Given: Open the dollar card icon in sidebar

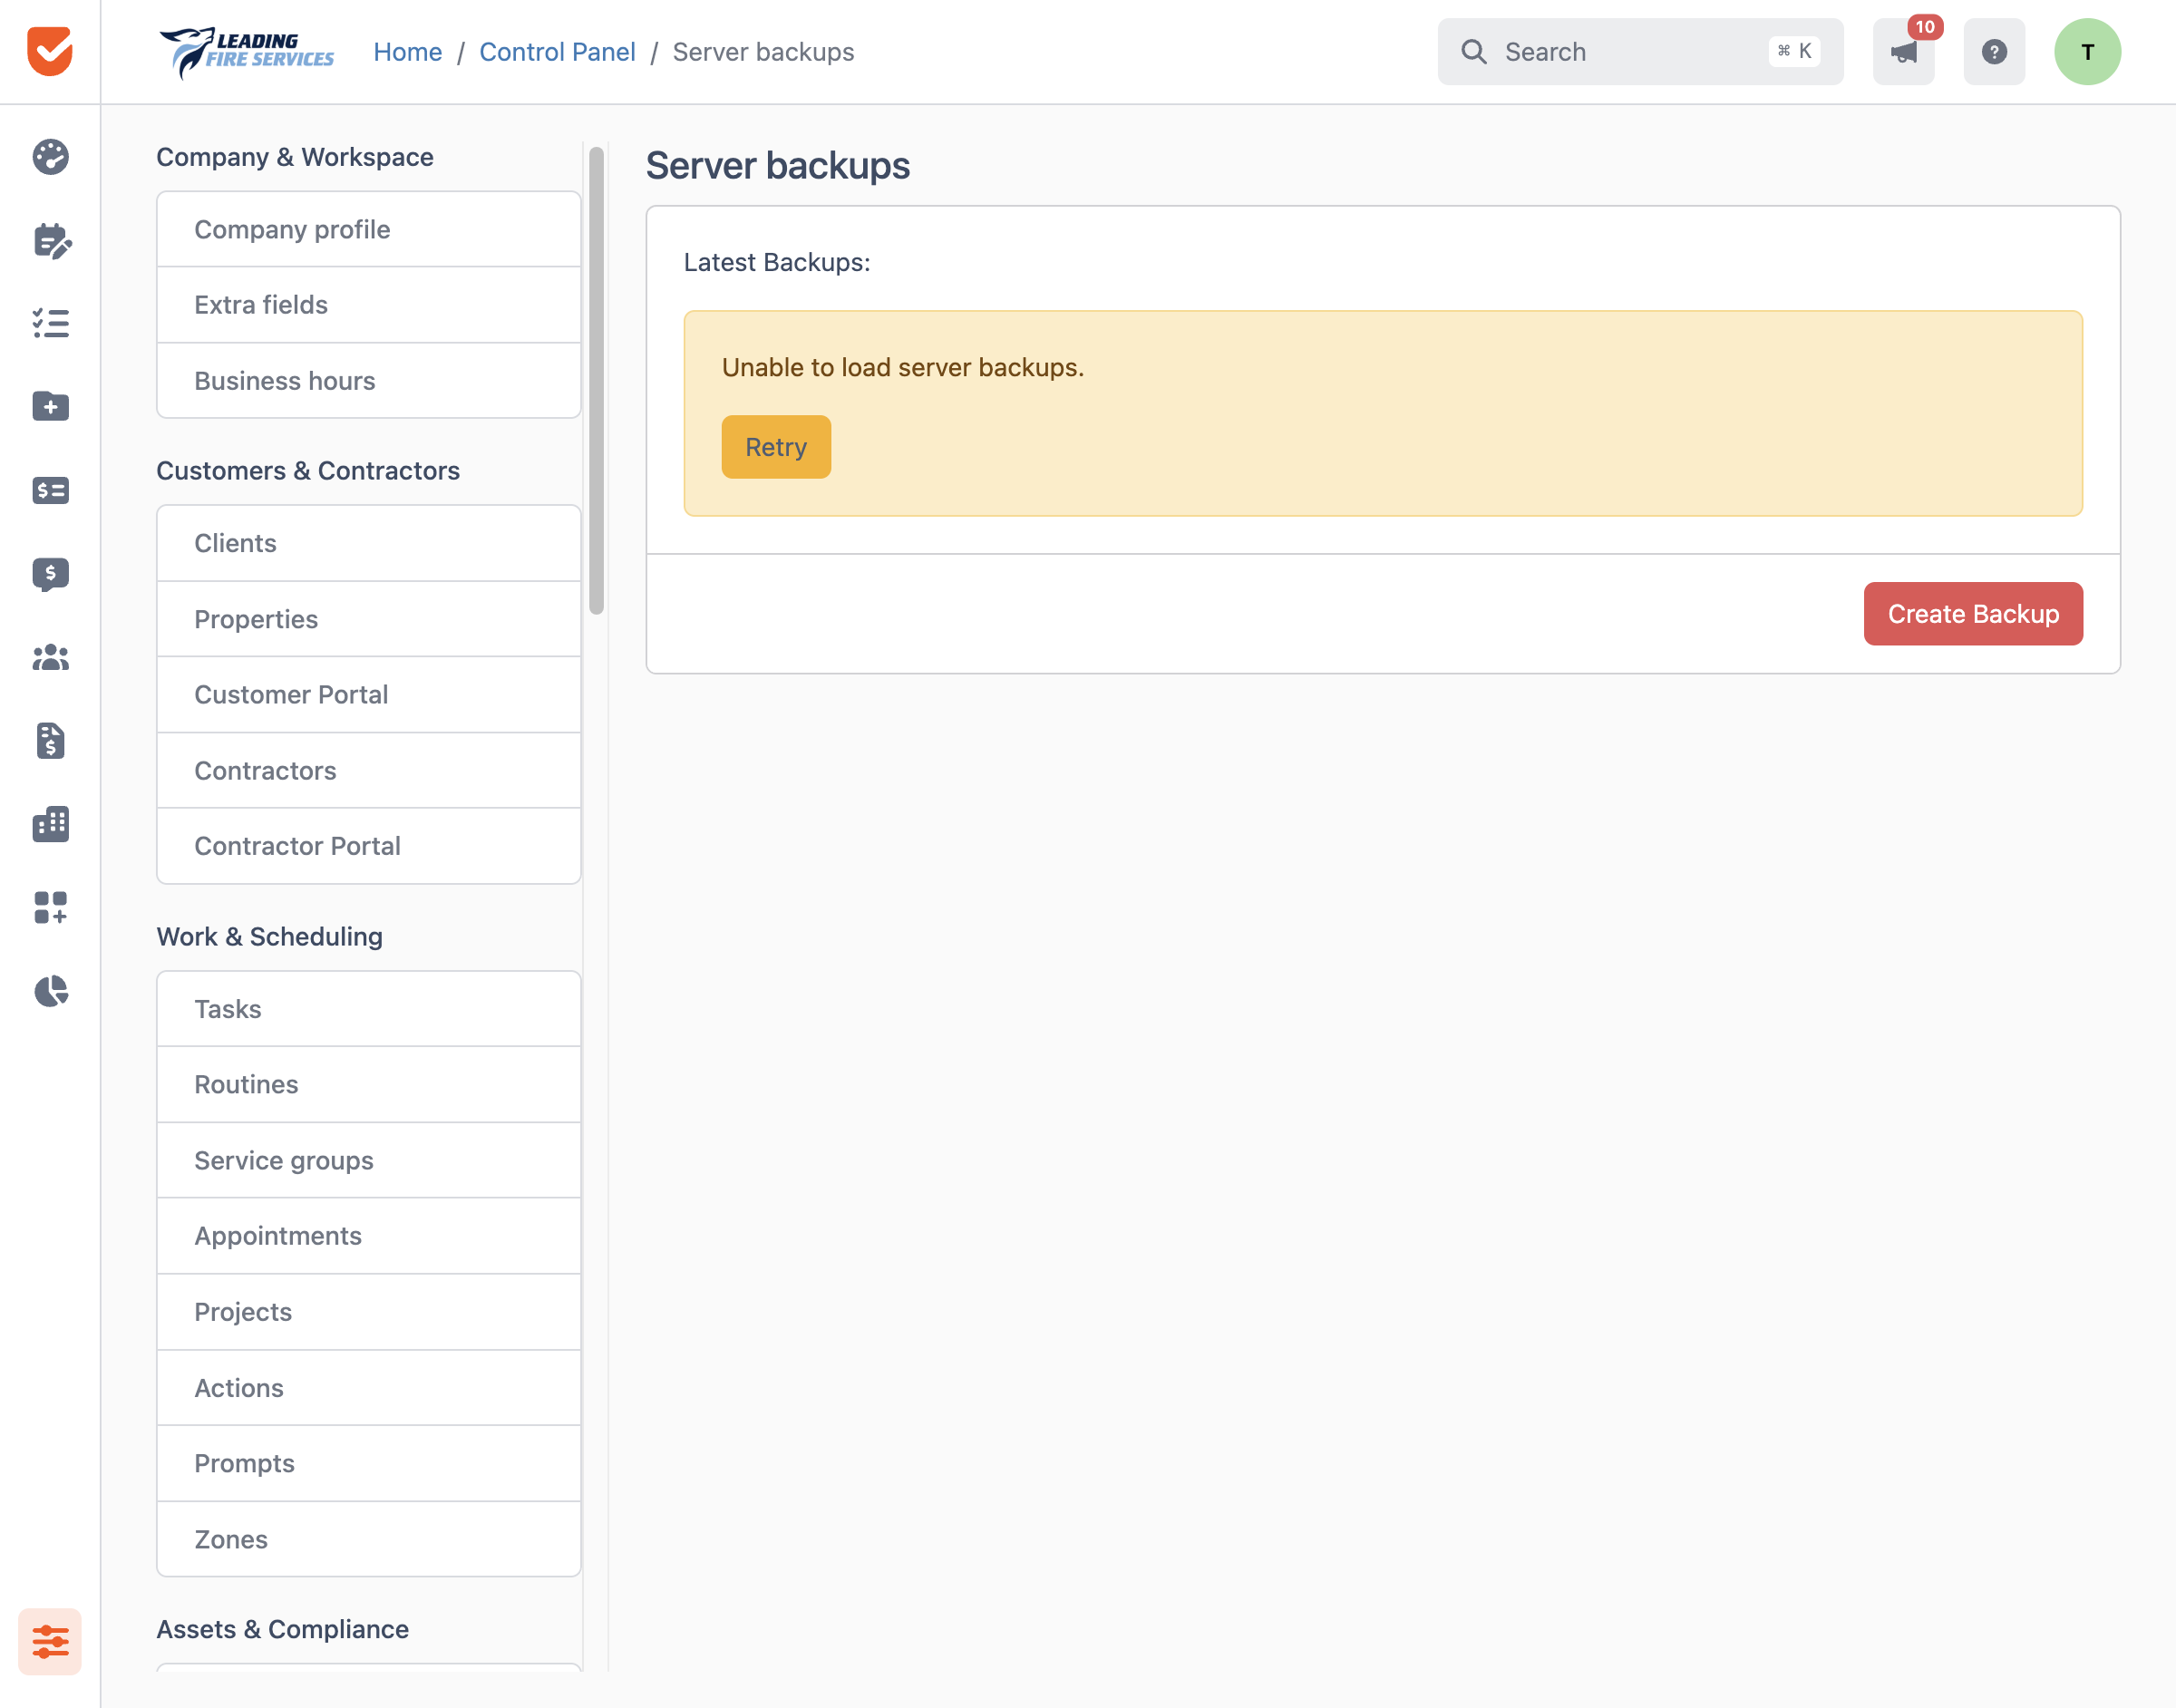Looking at the screenshot, I should click(x=50, y=490).
